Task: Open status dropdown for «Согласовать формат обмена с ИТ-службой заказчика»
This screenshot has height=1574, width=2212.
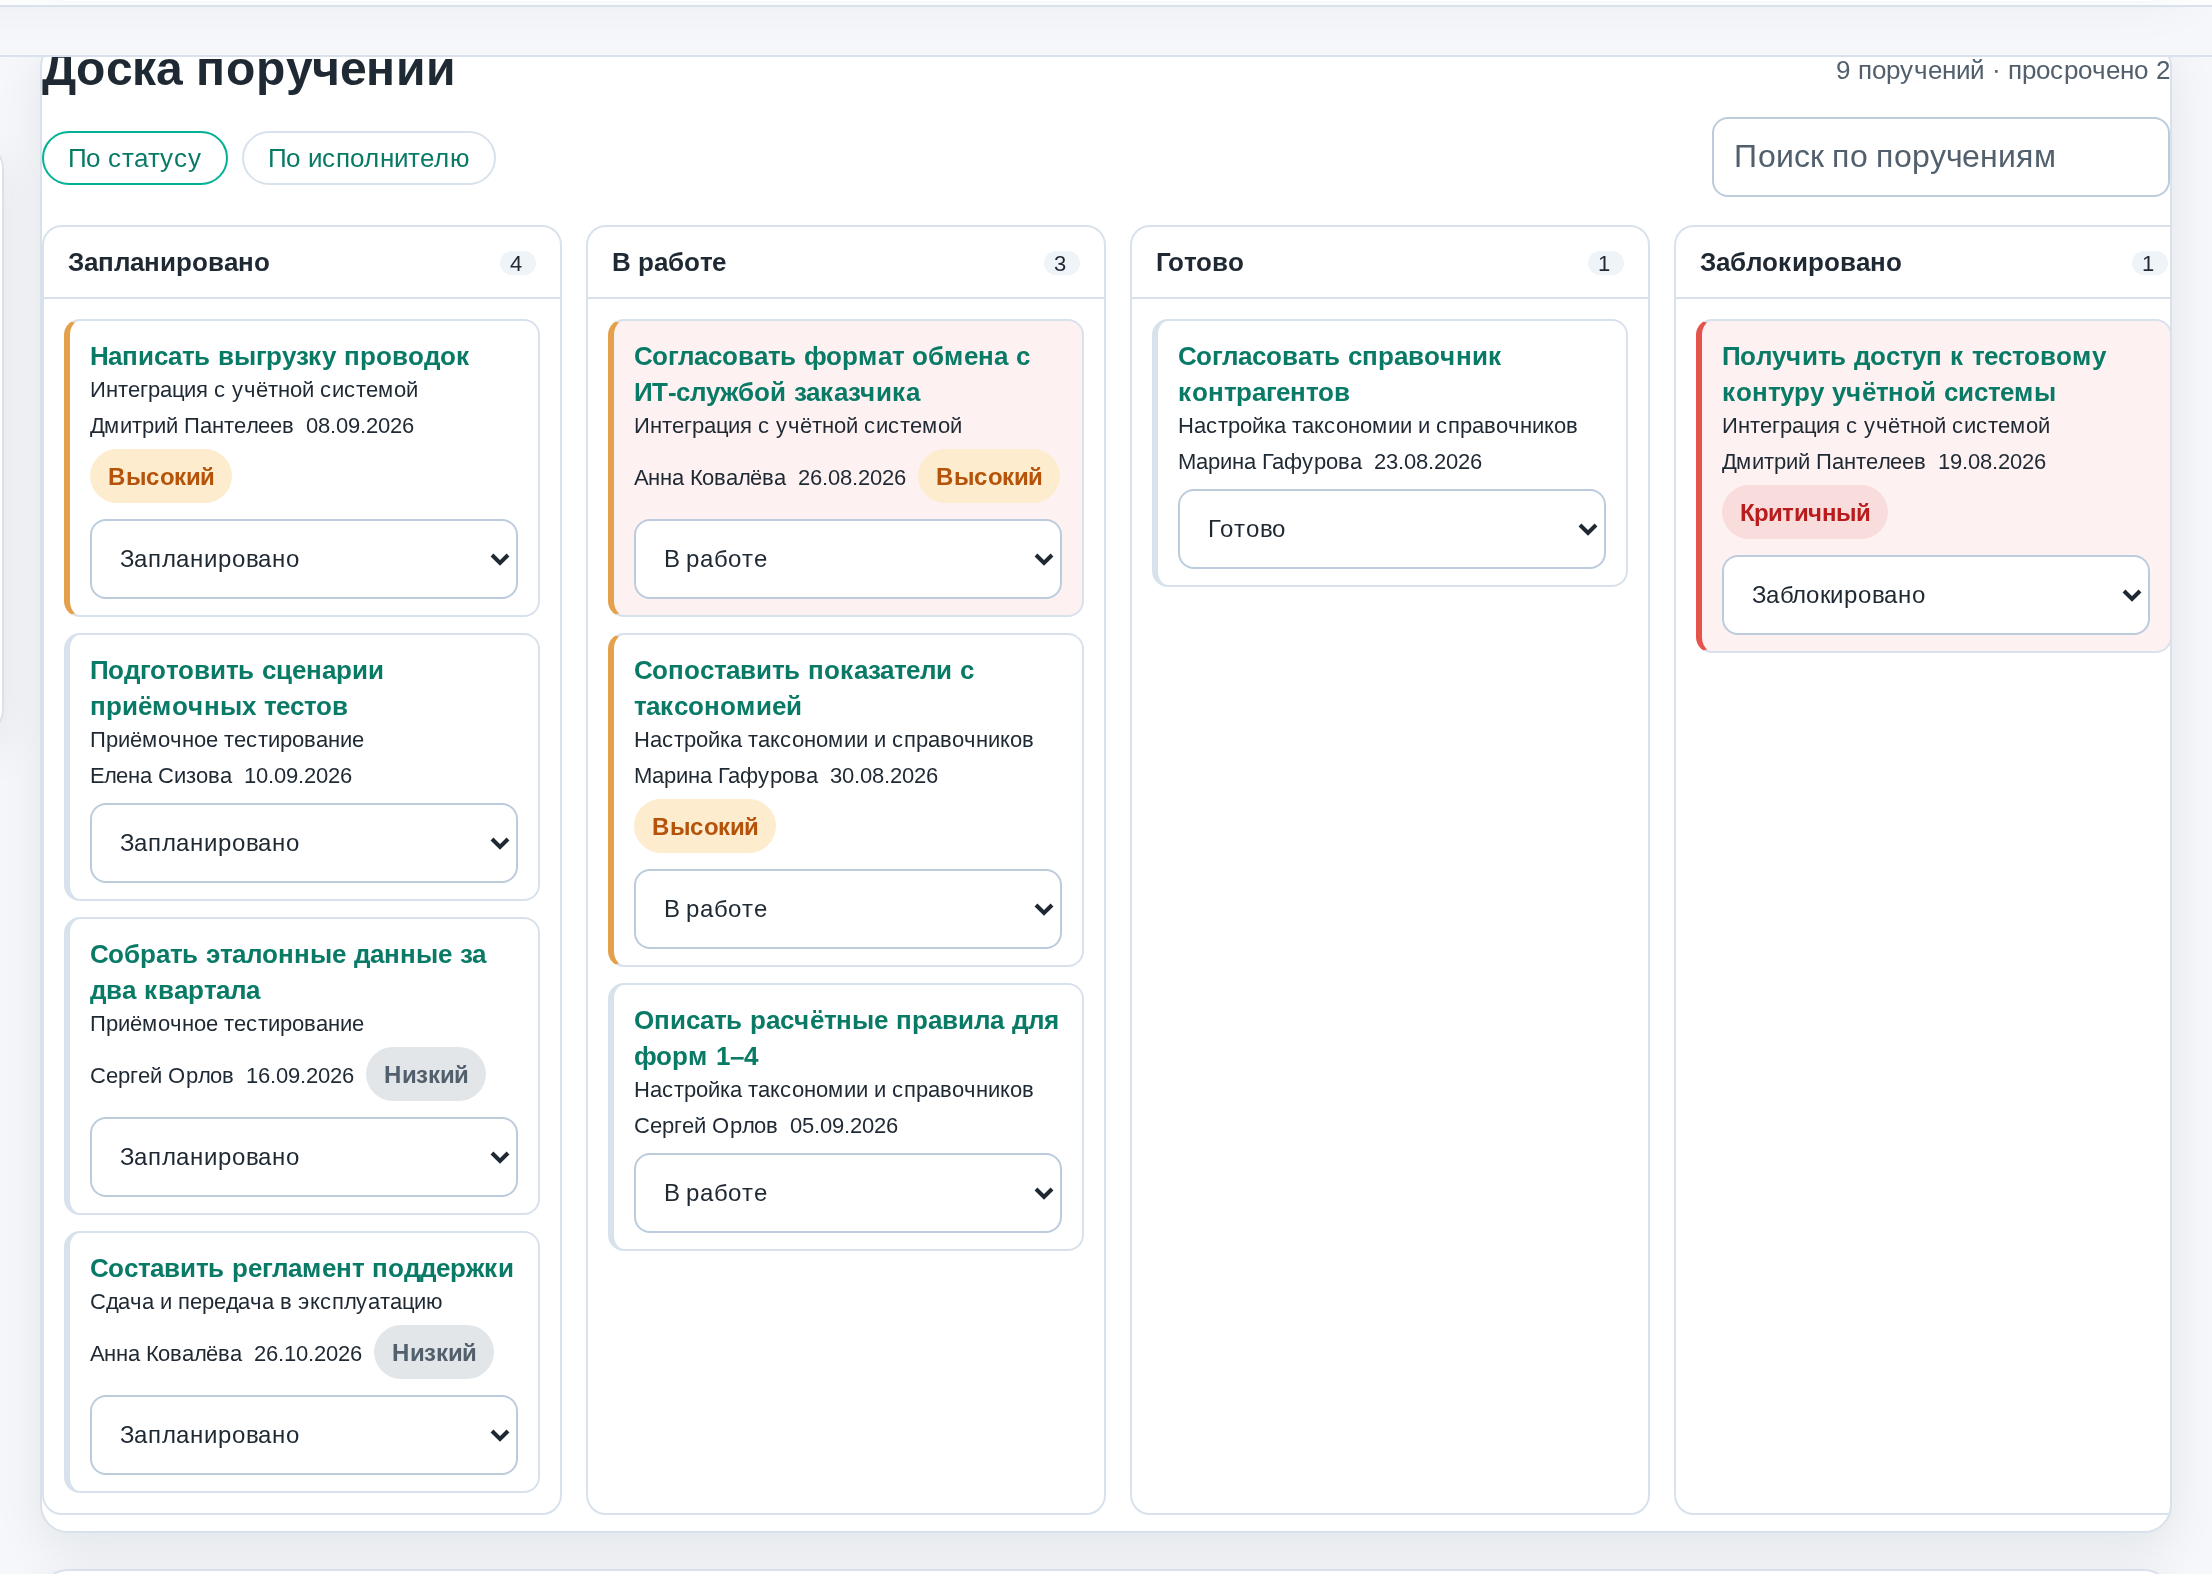Action: [848, 559]
